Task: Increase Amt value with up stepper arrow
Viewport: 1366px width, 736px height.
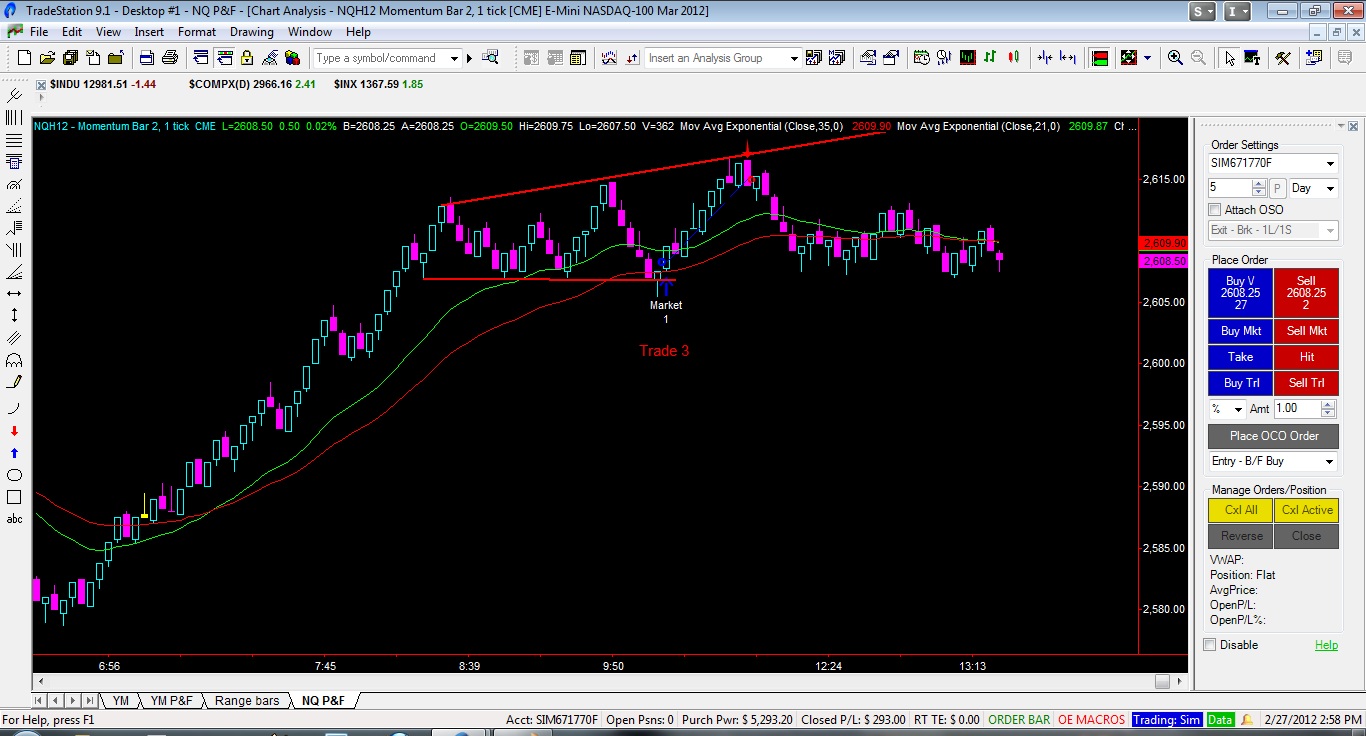Action: (x=1328, y=405)
